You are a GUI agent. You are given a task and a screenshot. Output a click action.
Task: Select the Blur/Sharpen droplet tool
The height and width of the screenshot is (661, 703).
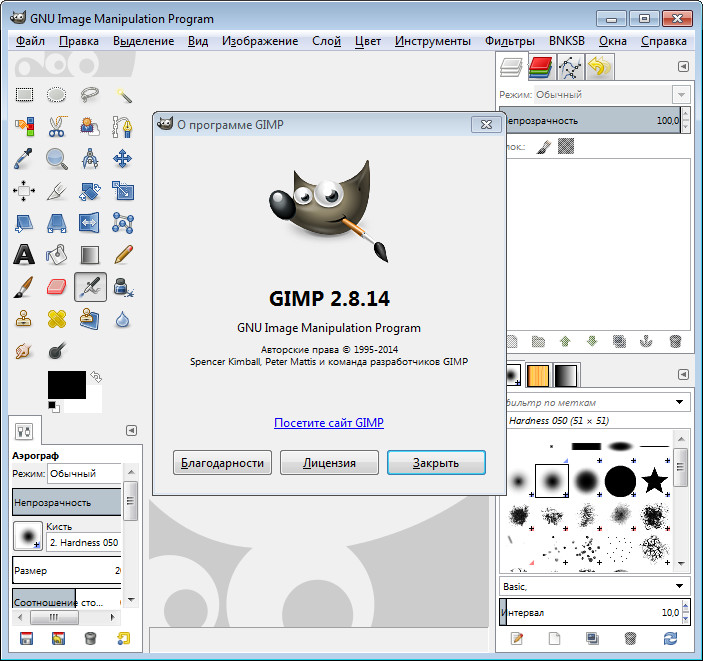[123, 319]
